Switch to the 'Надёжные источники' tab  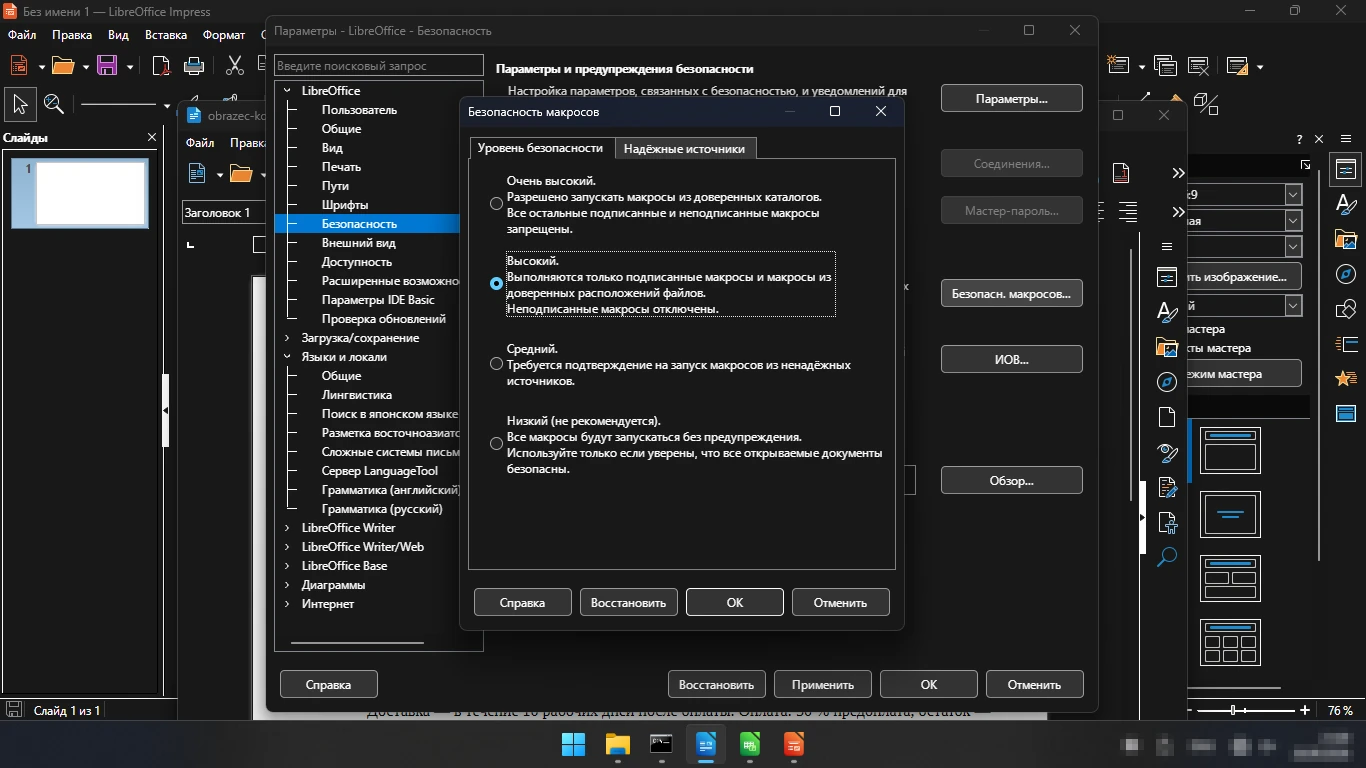pos(684,148)
